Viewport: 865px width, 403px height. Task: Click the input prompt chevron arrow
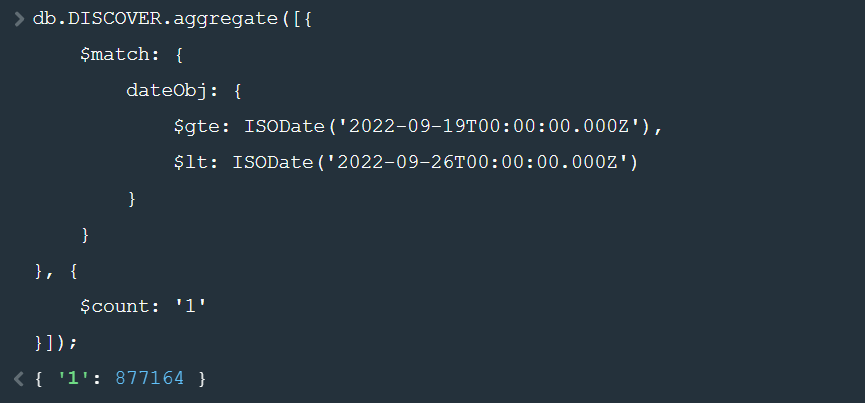pyautogui.click(x=18, y=20)
